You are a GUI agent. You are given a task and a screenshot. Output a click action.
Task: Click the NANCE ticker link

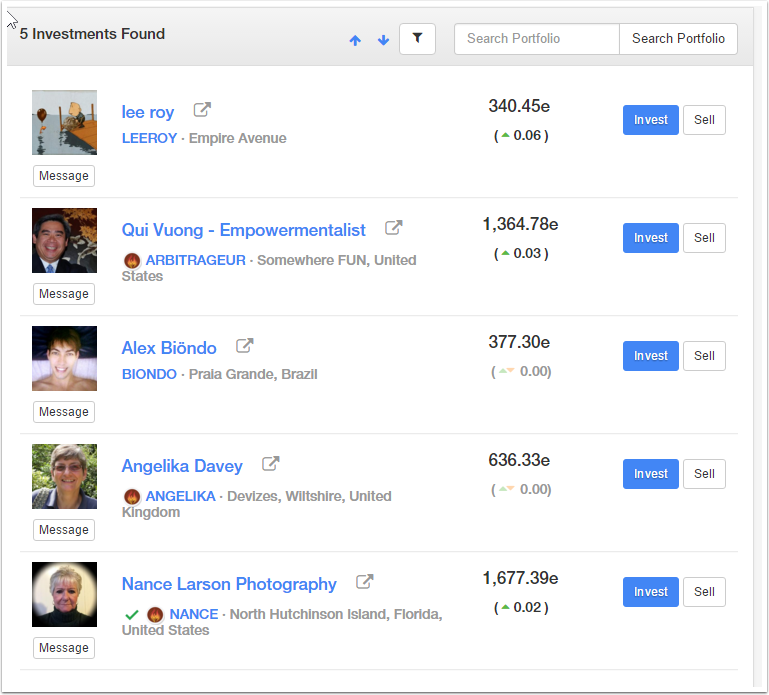click(x=193, y=614)
